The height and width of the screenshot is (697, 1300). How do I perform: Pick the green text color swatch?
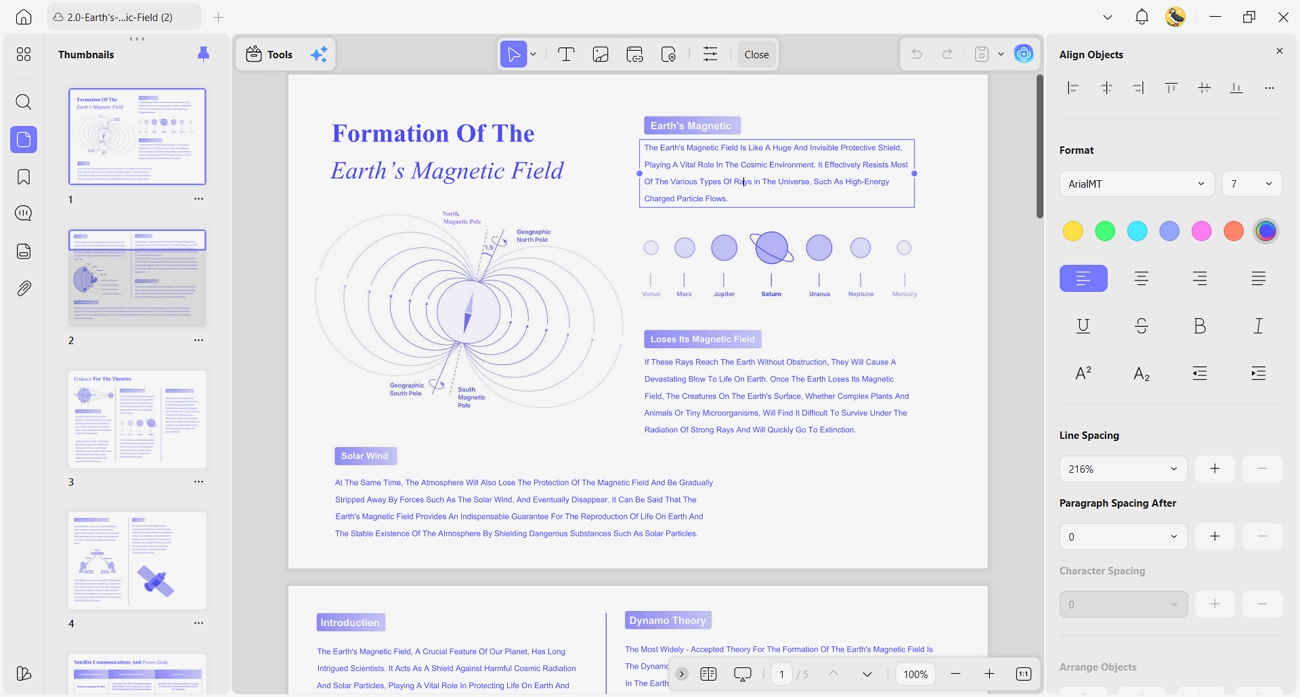click(1105, 231)
